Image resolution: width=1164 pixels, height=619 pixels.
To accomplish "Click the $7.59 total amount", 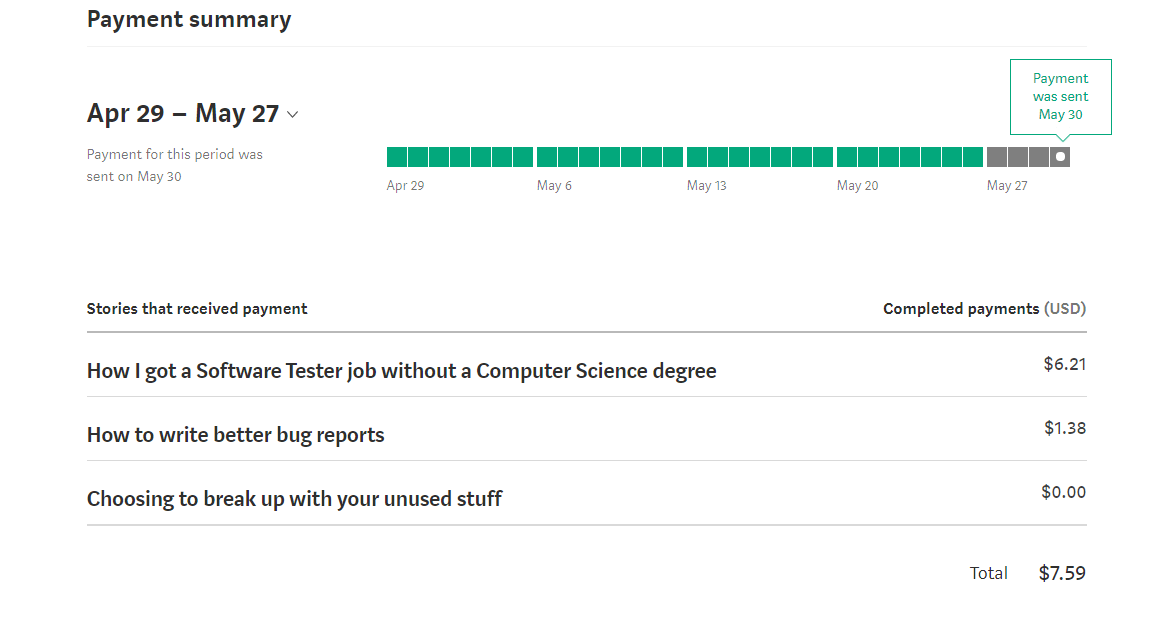I will click(x=1062, y=574).
